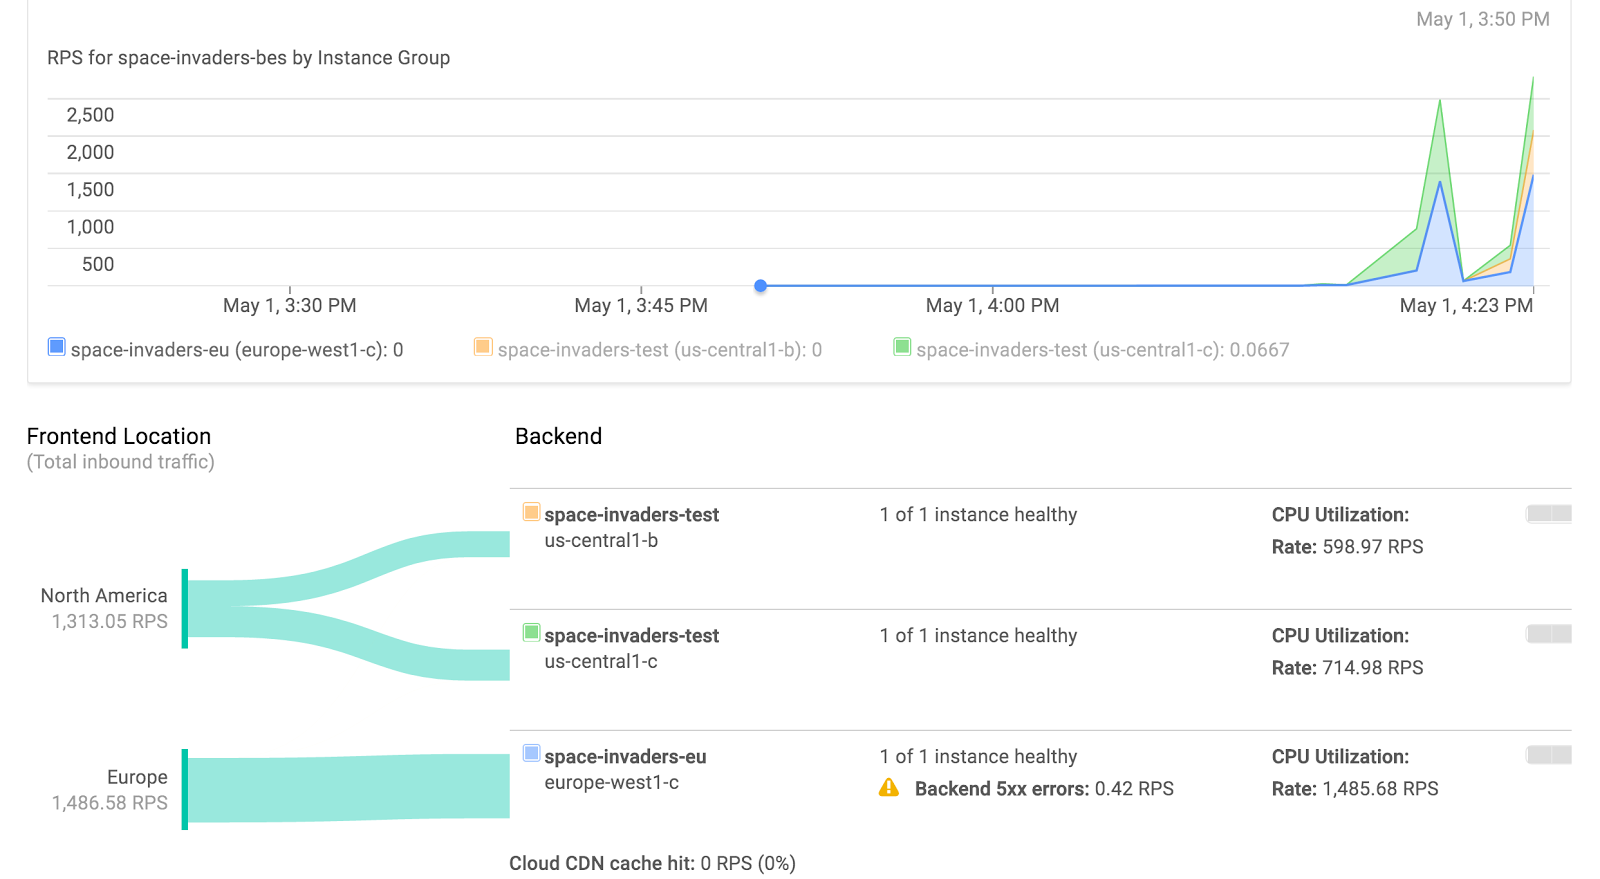Click the Rate: 598.97 RPS value
Image resolution: width=1600 pixels, height=879 pixels.
tap(1347, 547)
